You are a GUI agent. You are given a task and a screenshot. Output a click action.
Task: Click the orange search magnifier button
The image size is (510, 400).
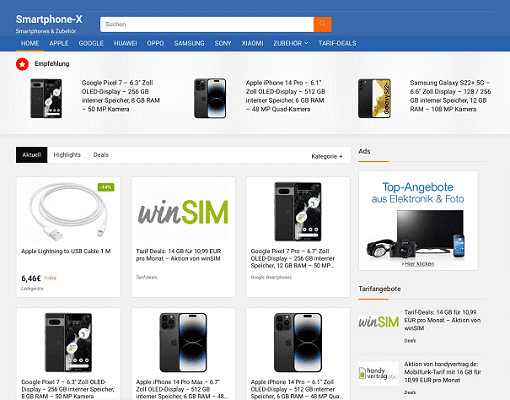pyautogui.click(x=322, y=24)
